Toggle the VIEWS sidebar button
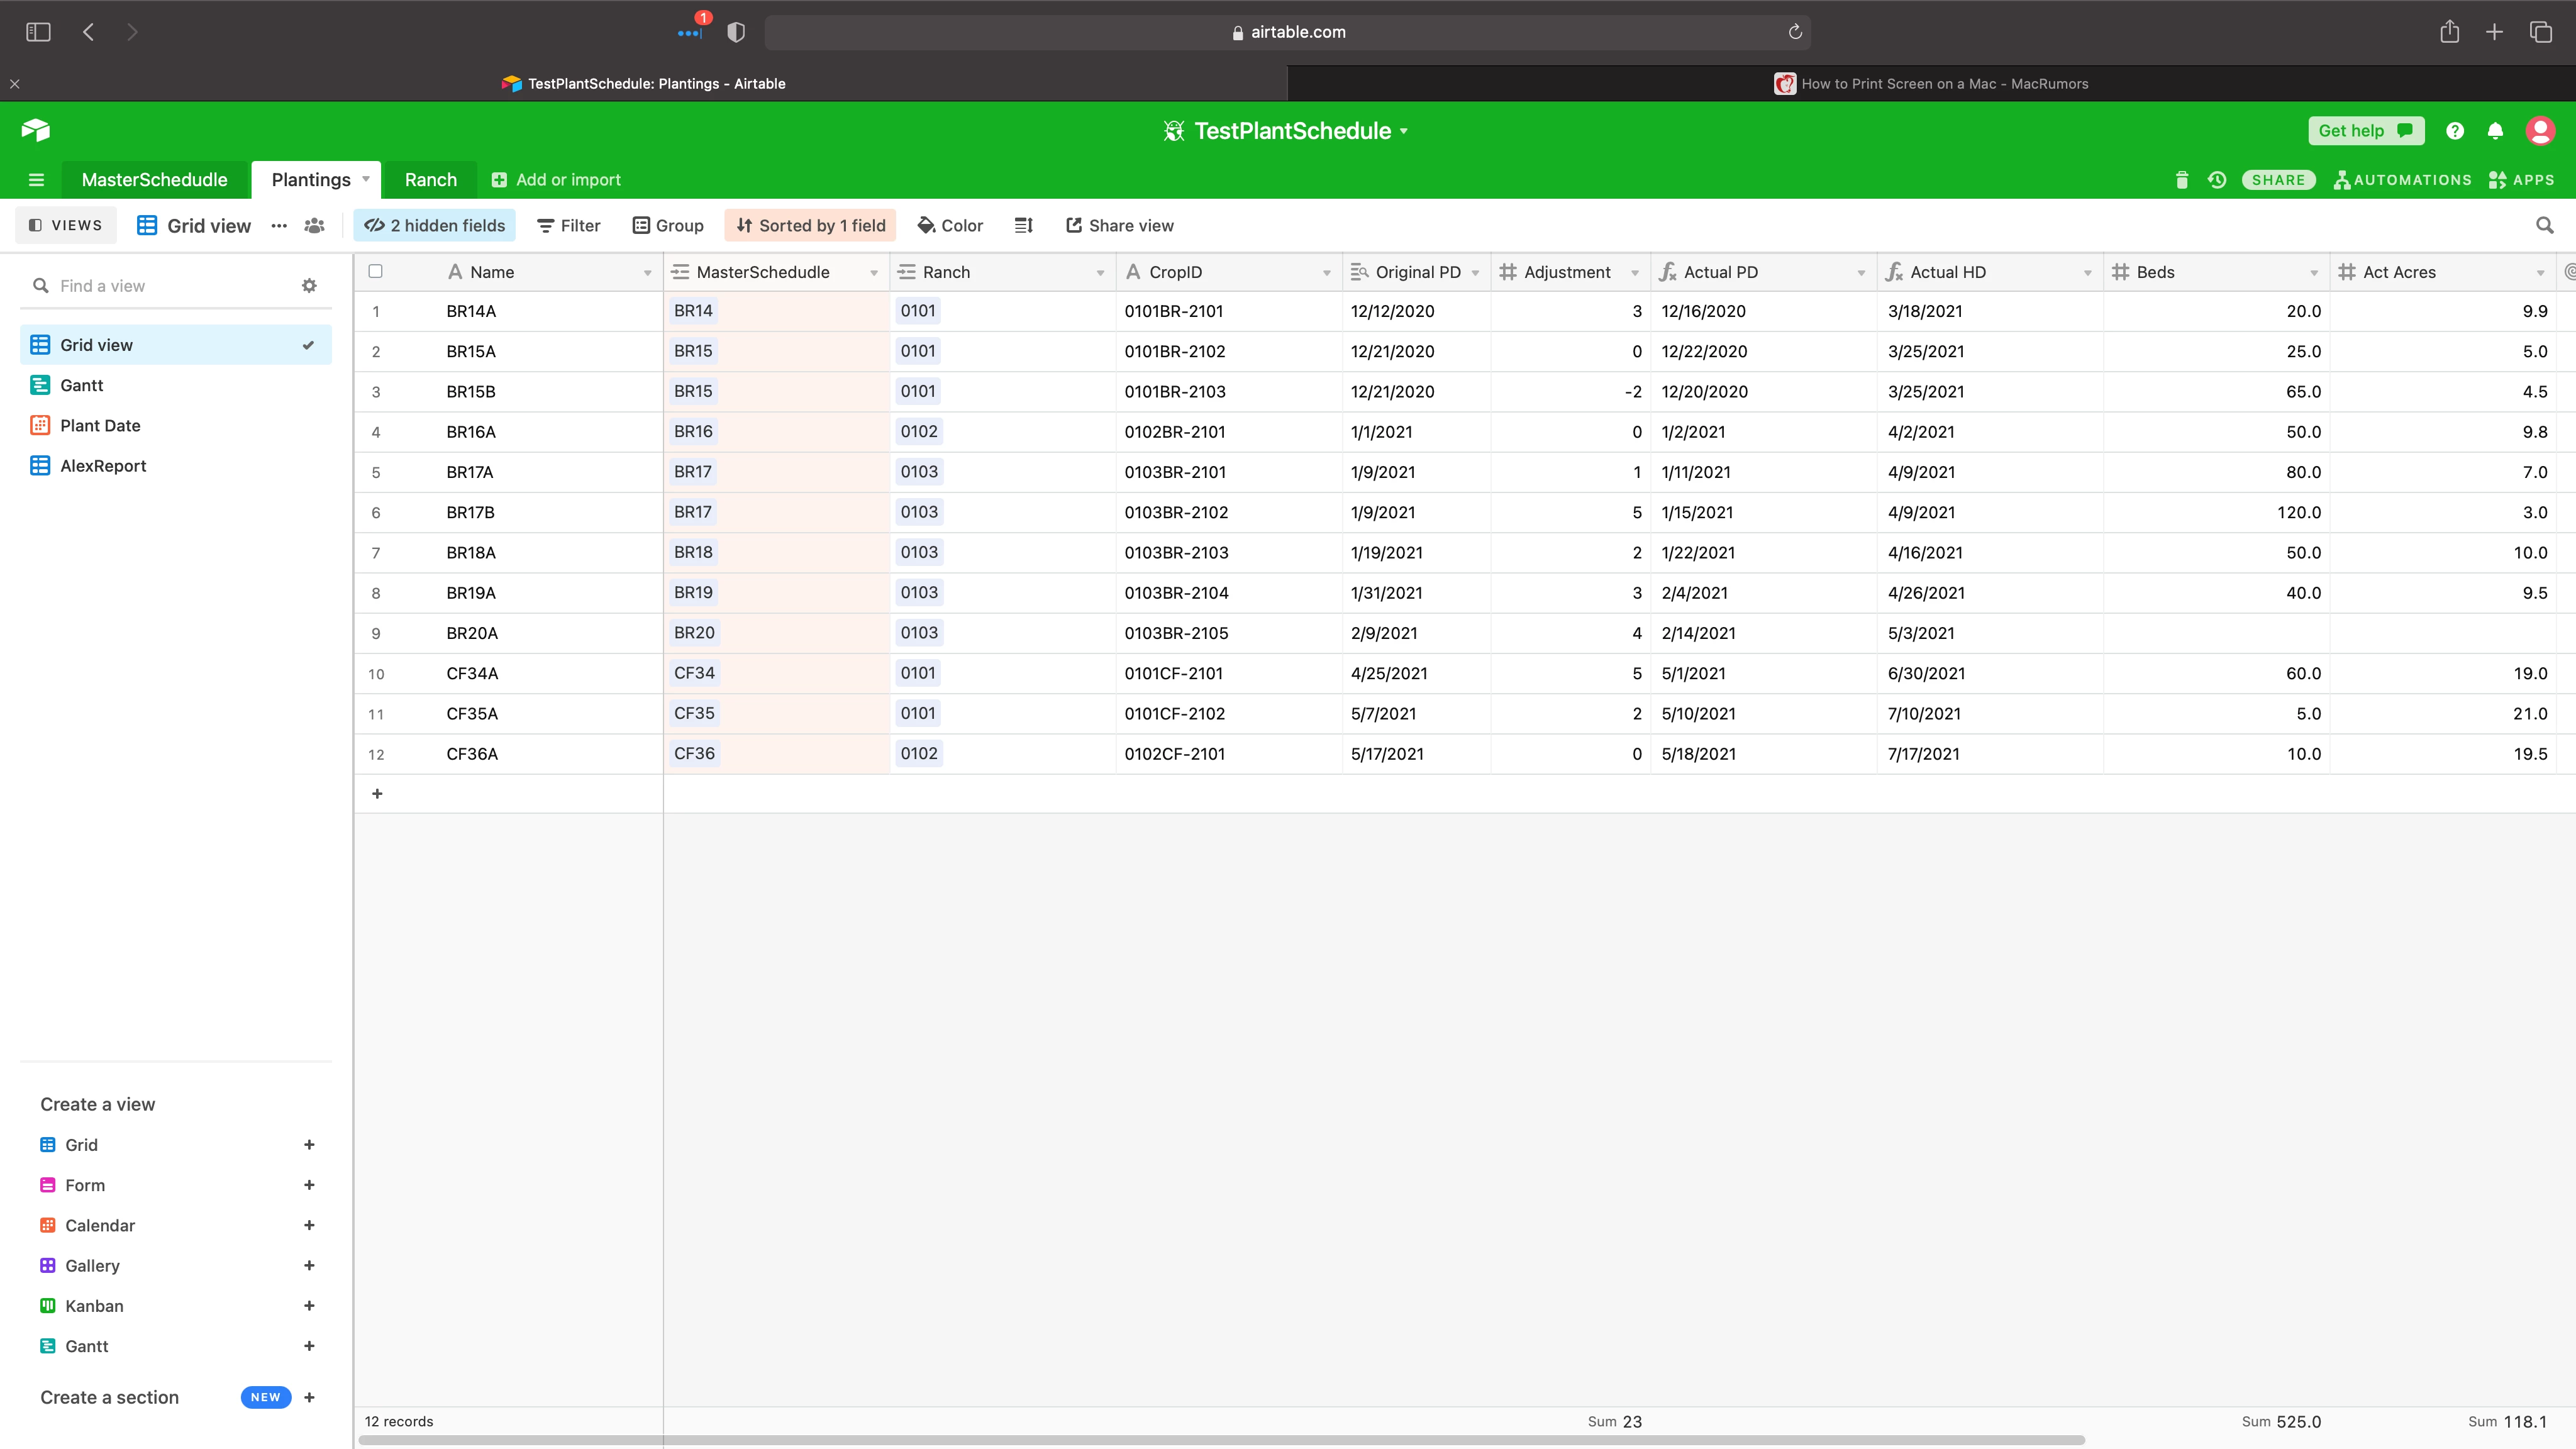The height and width of the screenshot is (1449, 2576). (66, 226)
